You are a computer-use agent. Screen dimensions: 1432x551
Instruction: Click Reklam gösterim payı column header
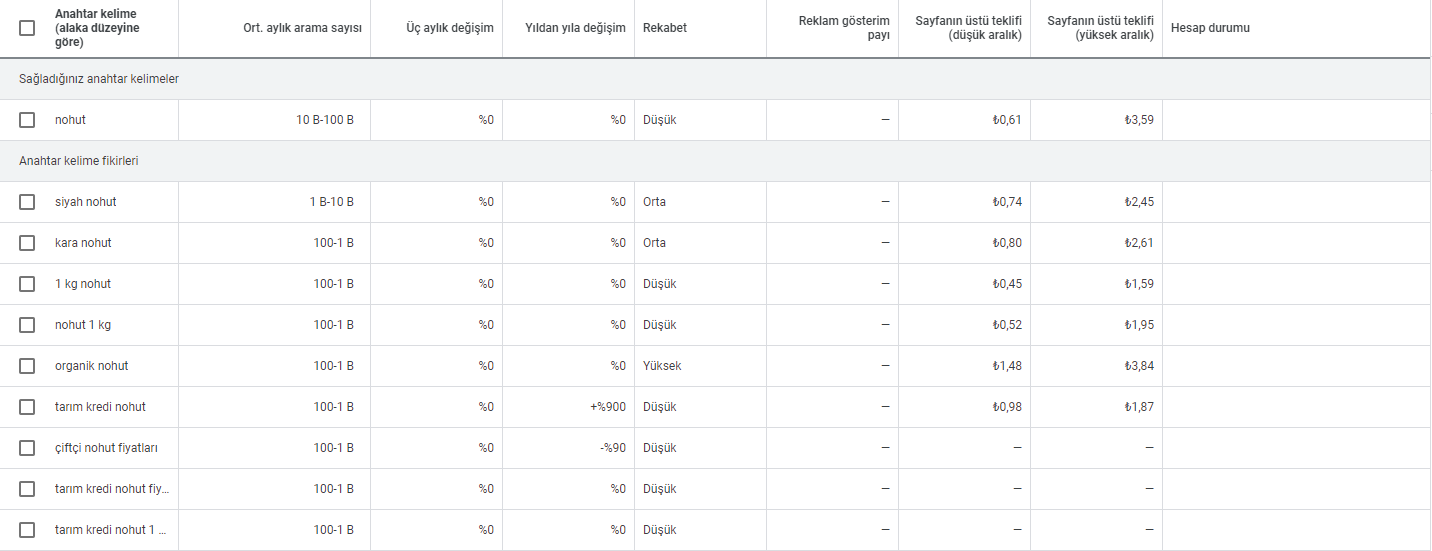click(x=844, y=28)
